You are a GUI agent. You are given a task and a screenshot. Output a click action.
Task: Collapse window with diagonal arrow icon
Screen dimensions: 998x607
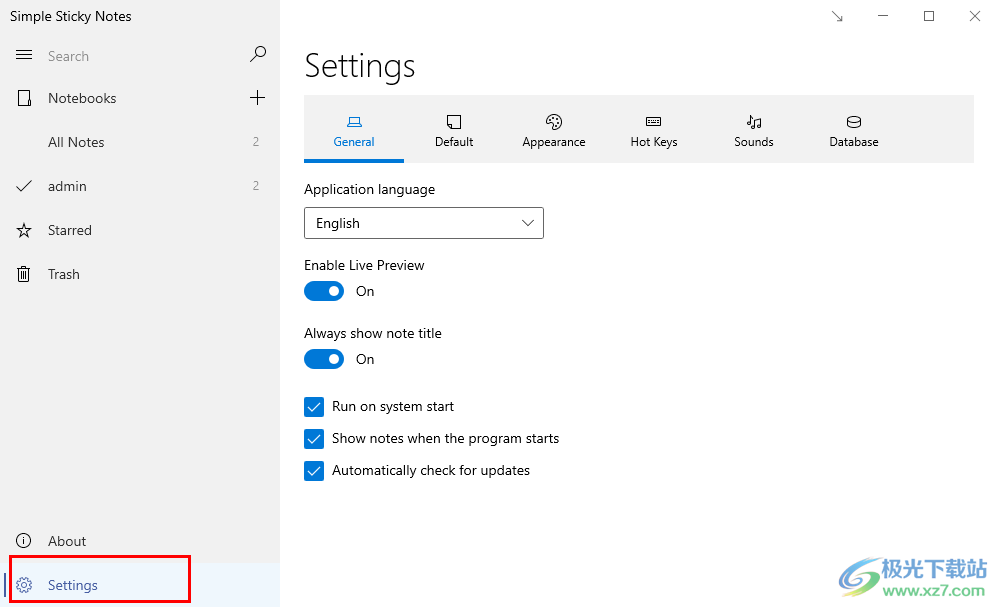[x=837, y=17]
